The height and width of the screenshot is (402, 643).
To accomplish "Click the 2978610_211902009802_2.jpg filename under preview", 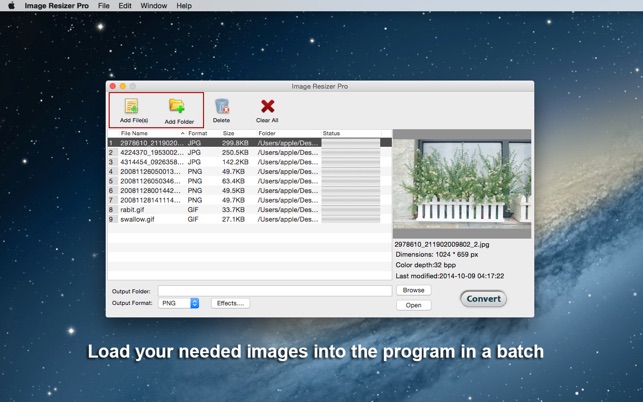I will tap(442, 244).
